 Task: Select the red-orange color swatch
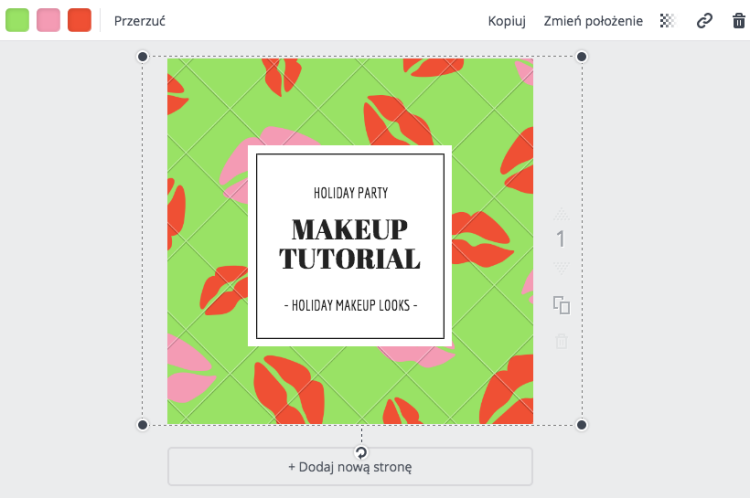79,20
